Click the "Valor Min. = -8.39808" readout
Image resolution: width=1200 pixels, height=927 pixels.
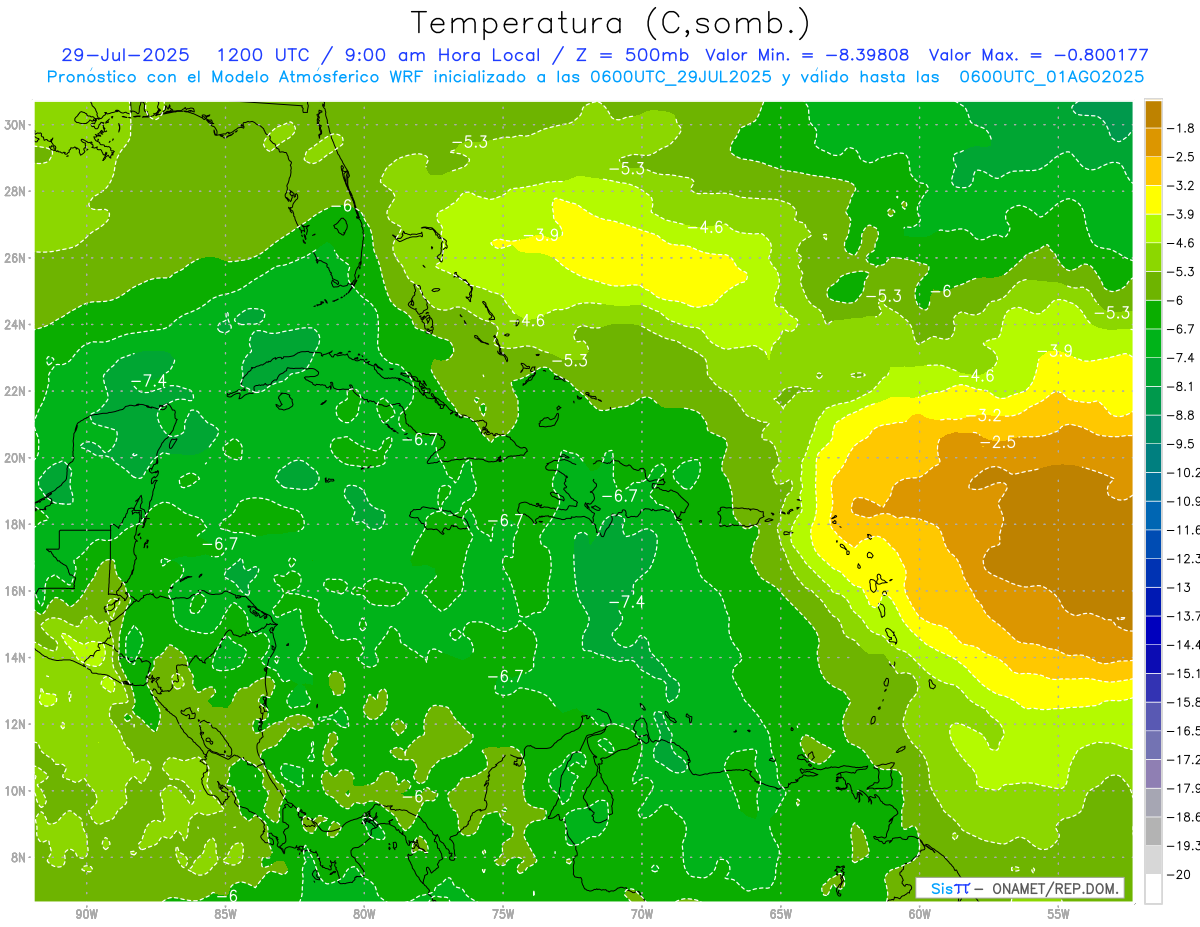point(807,55)
